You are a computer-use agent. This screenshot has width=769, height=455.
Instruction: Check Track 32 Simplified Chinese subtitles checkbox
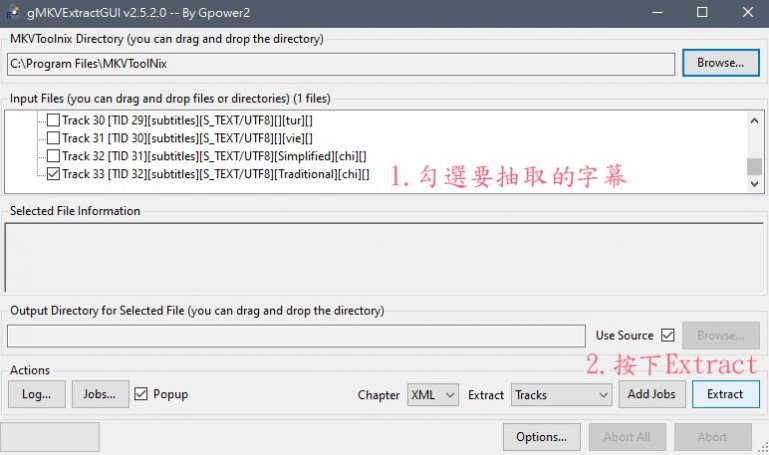pos(53,156)
